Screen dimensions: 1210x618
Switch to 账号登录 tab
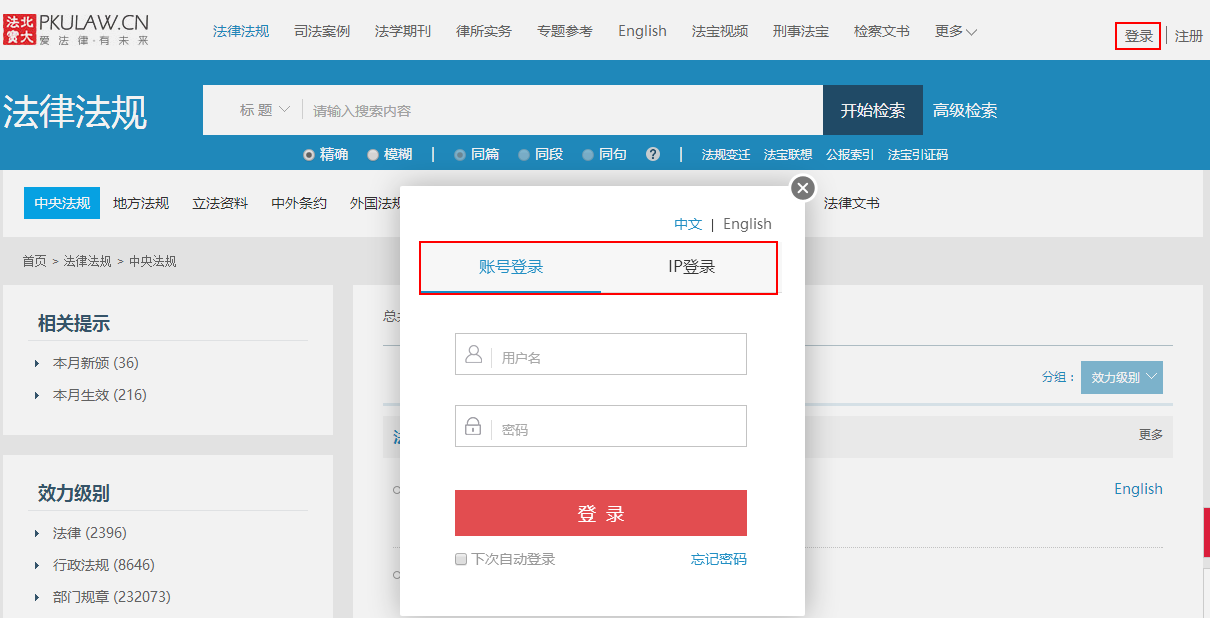(x=511, y=267)
